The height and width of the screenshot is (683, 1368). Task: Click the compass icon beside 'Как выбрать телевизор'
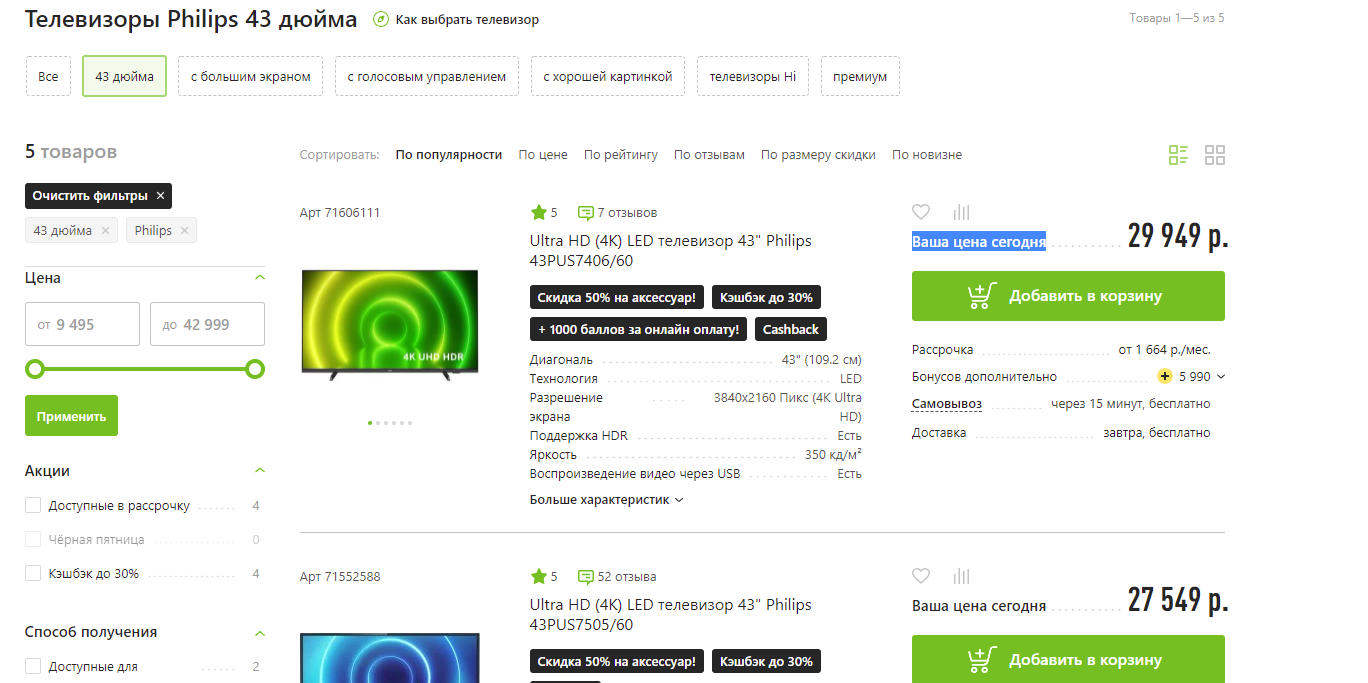pos(380,20)
